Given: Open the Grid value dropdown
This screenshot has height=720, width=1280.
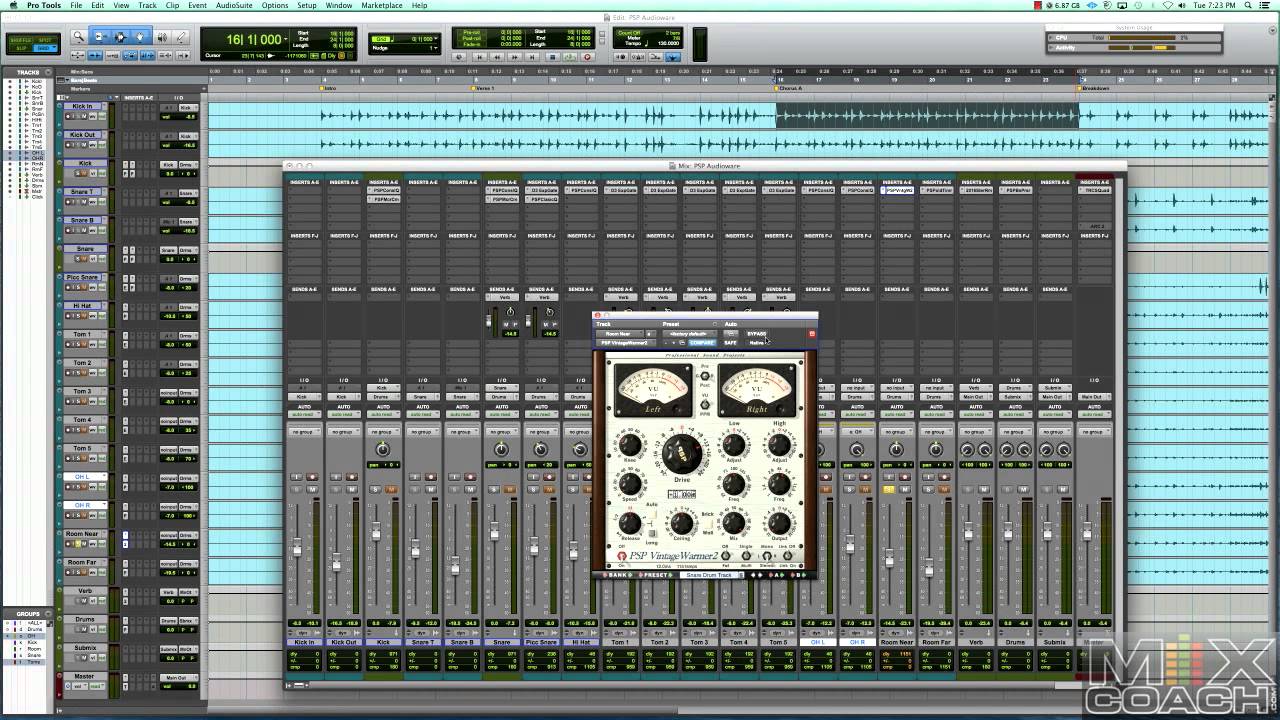Looking at the screenshot, I should pos(436,38).
